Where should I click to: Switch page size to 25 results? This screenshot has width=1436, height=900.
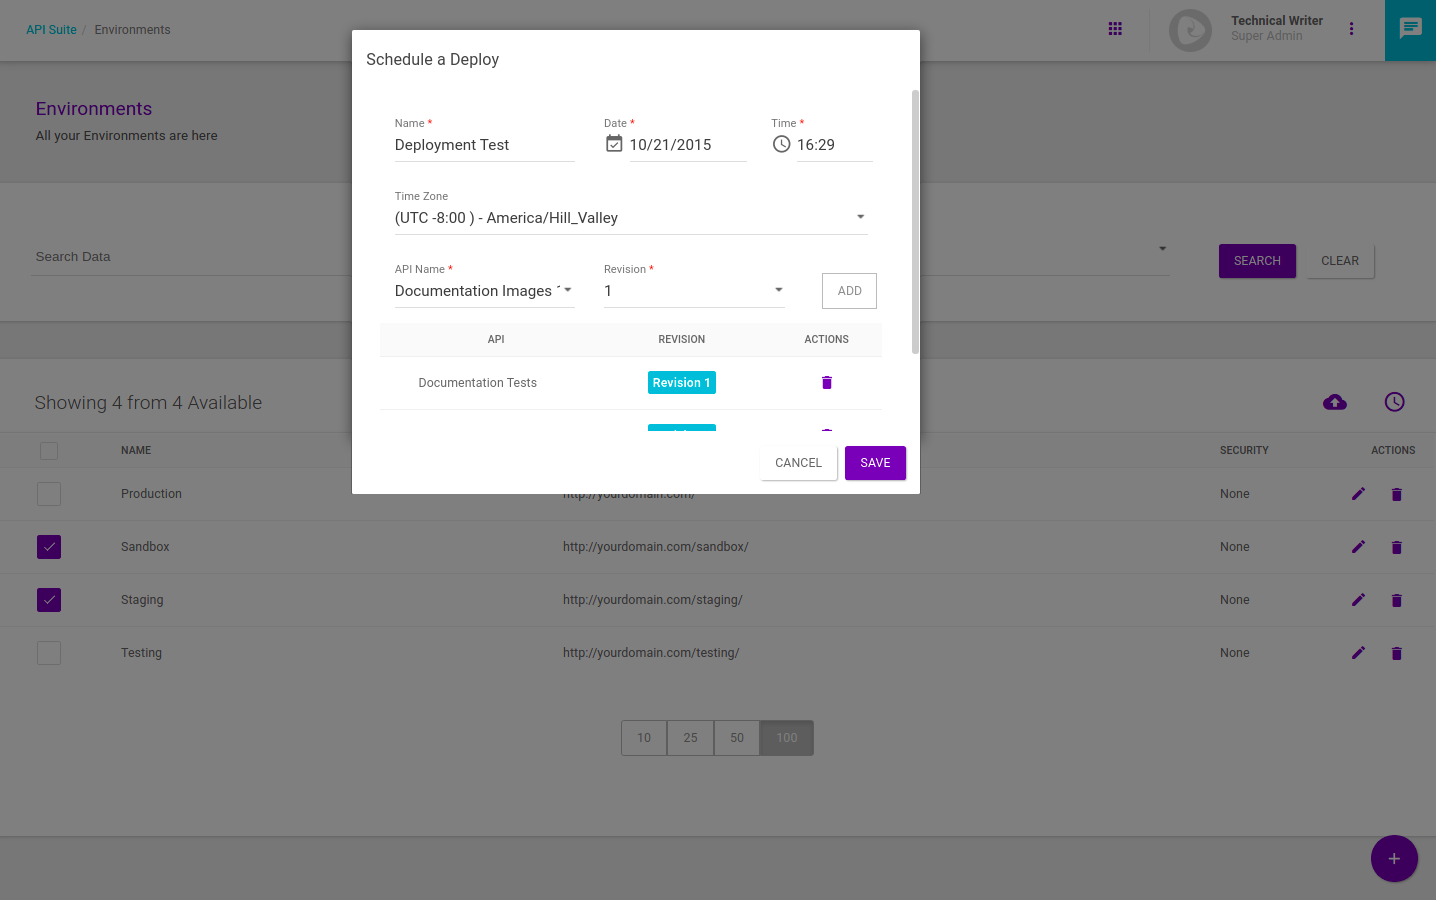coord(690,737)
